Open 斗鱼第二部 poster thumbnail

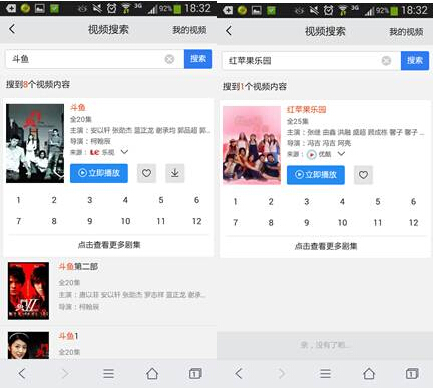pyautogui.click(x=28, y=291)
